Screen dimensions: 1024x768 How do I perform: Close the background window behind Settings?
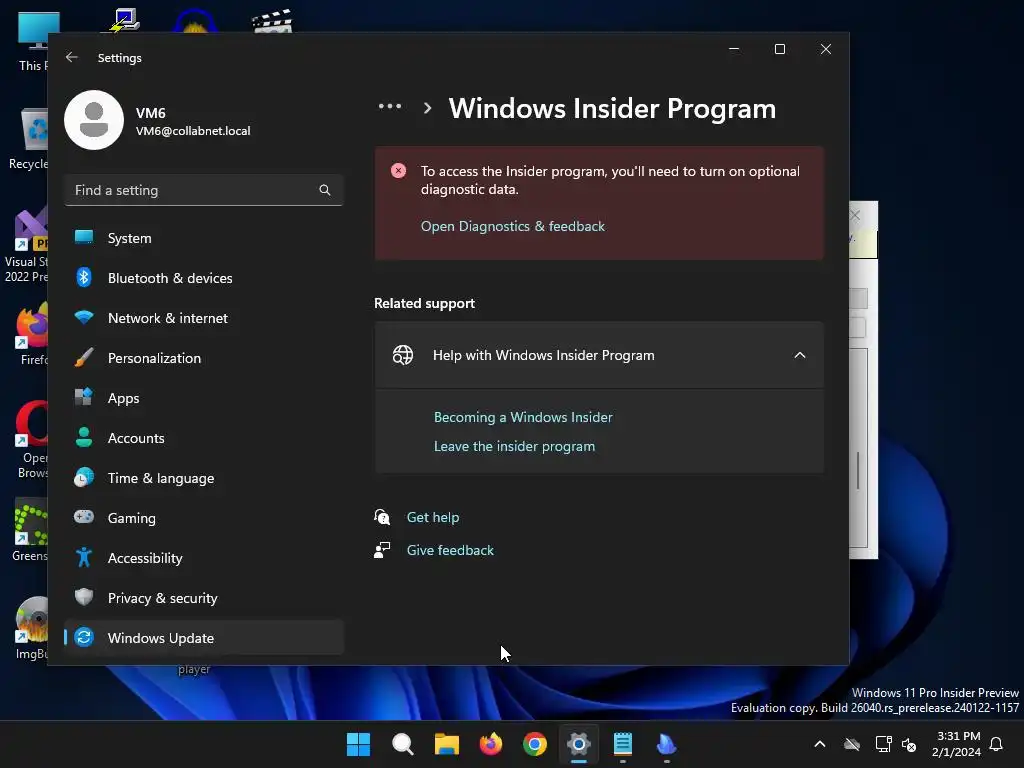click(x=855, y=215)
